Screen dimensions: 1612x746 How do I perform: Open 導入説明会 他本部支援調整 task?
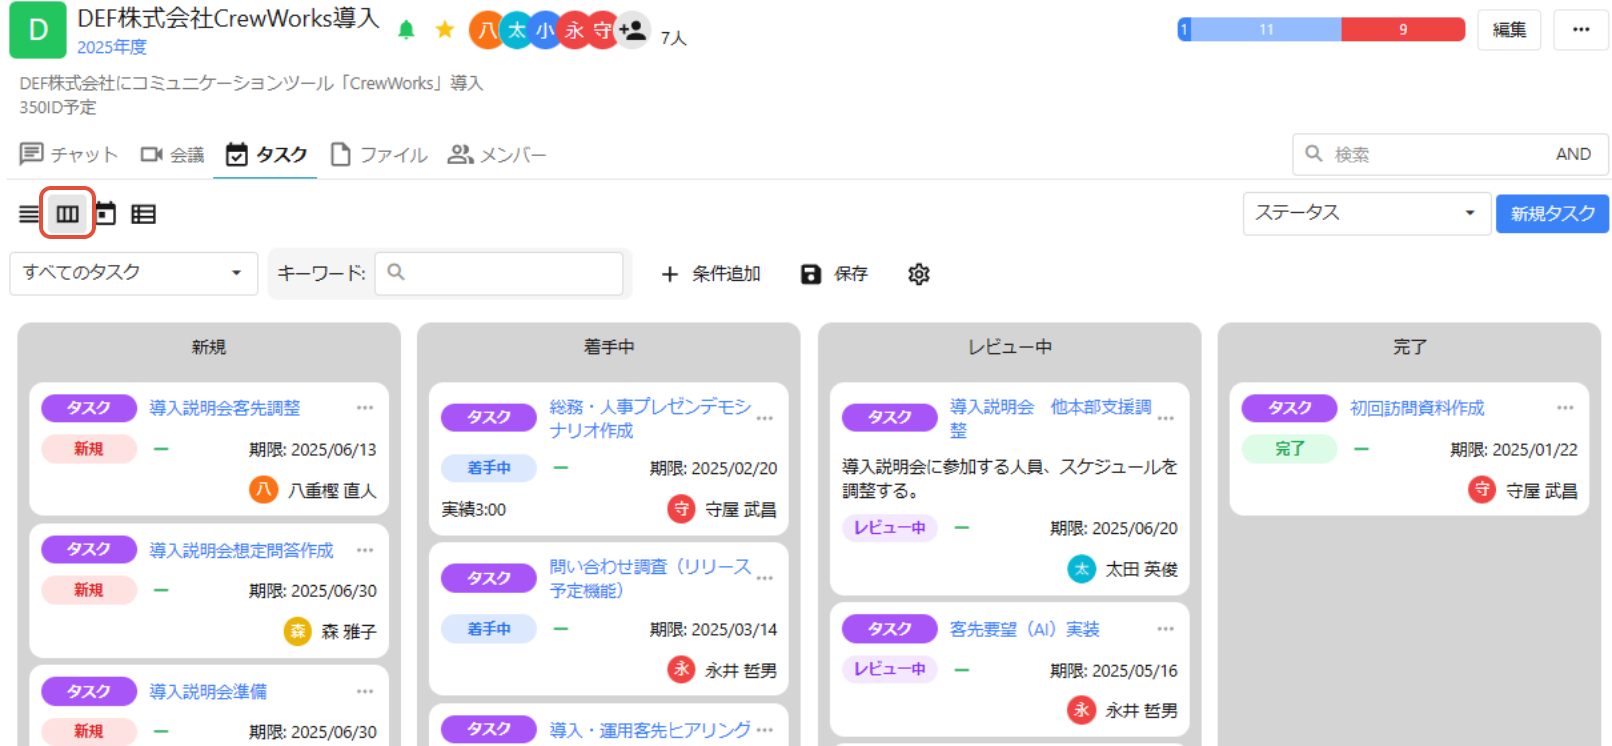point(1050,418)
